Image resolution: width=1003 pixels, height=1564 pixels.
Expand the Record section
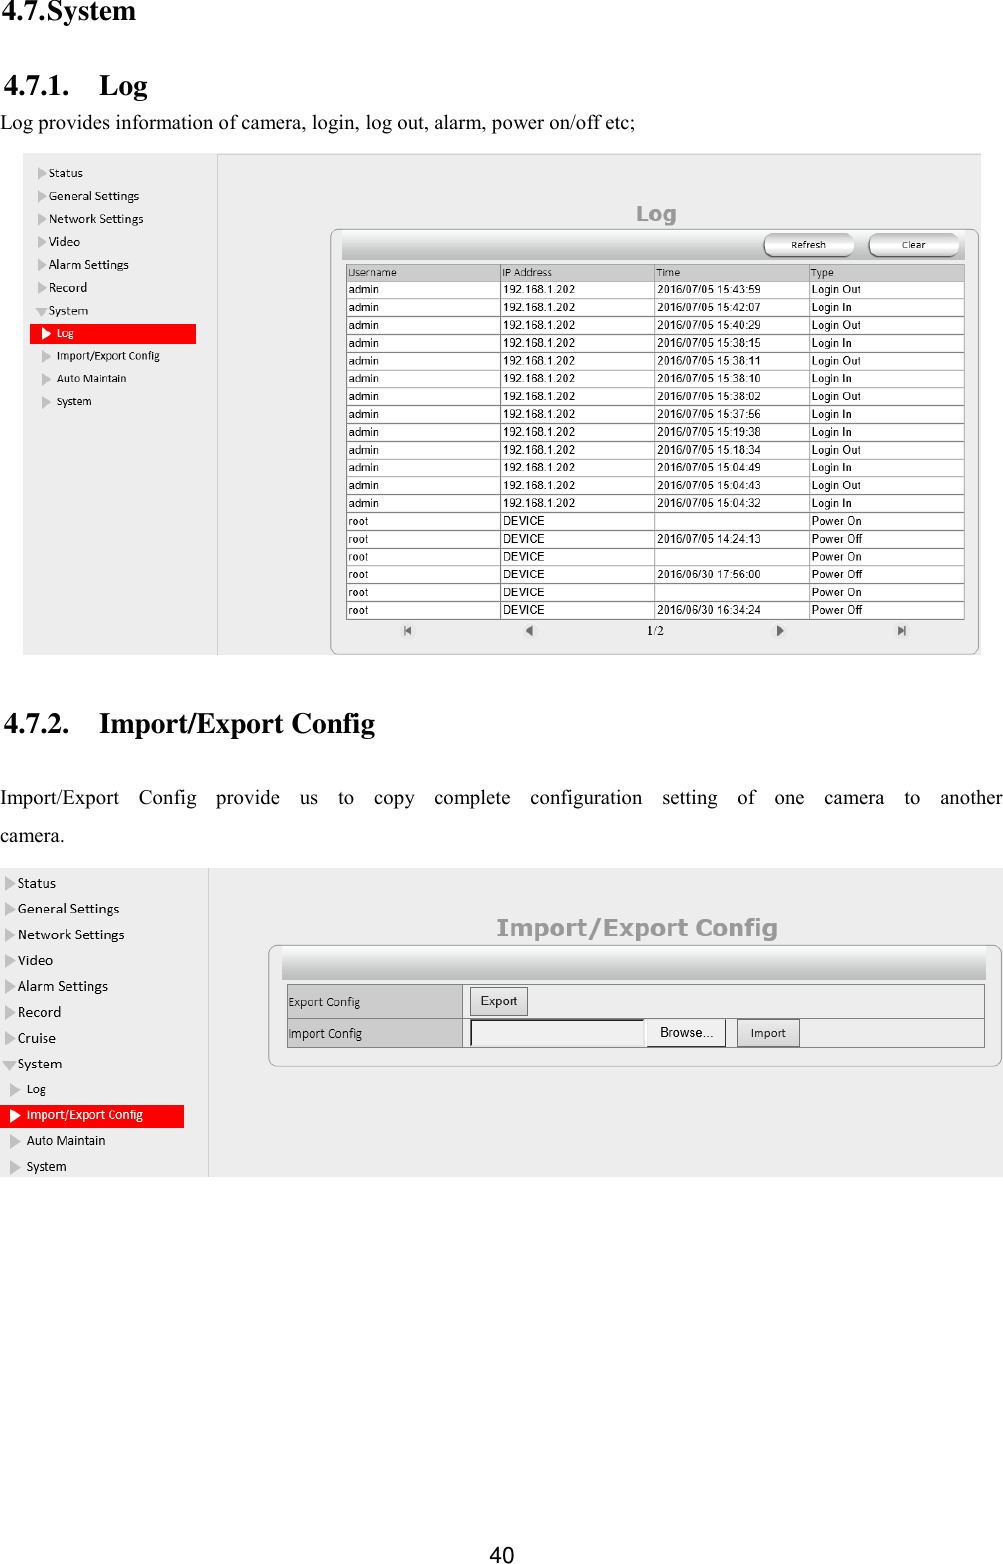point(67,287)
